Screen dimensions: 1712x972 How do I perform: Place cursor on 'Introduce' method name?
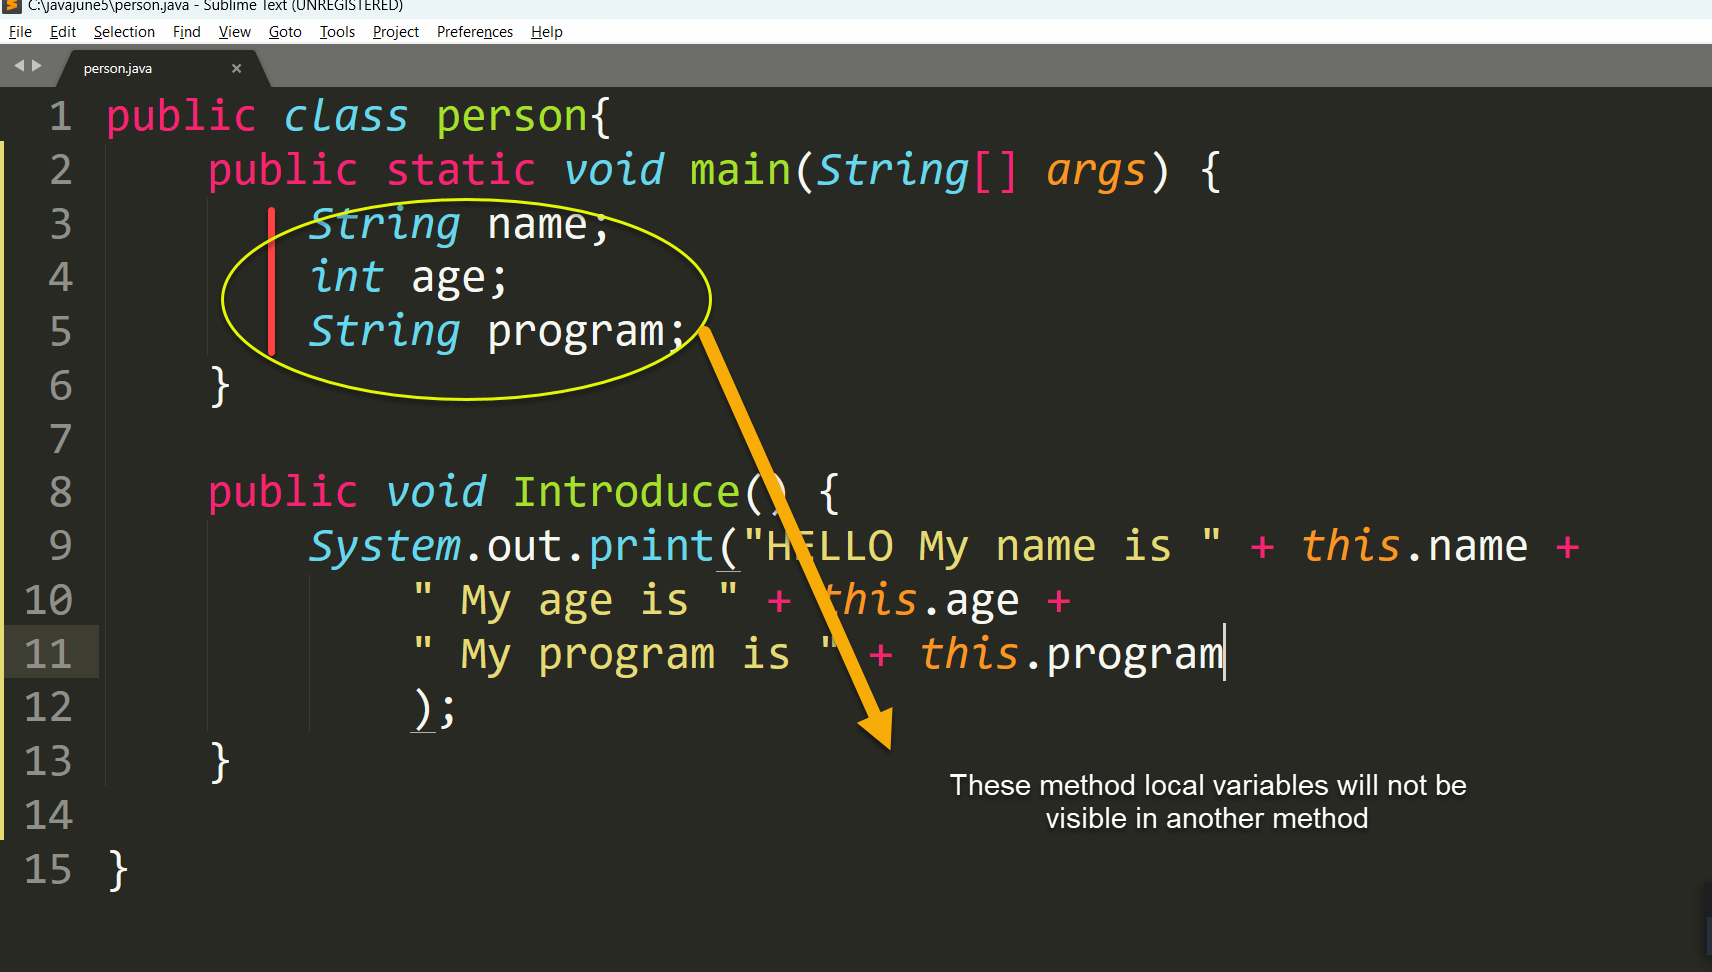627,492
